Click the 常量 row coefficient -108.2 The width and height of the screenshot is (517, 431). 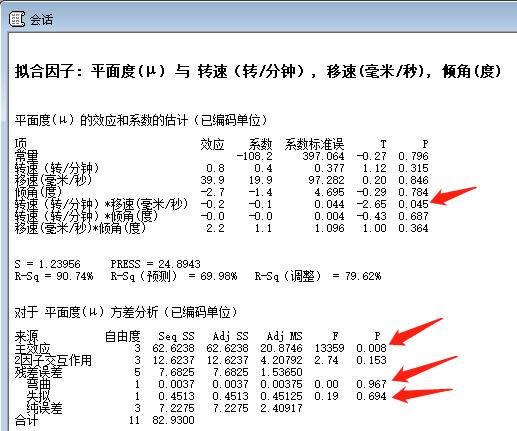click(x=254, y=156)
